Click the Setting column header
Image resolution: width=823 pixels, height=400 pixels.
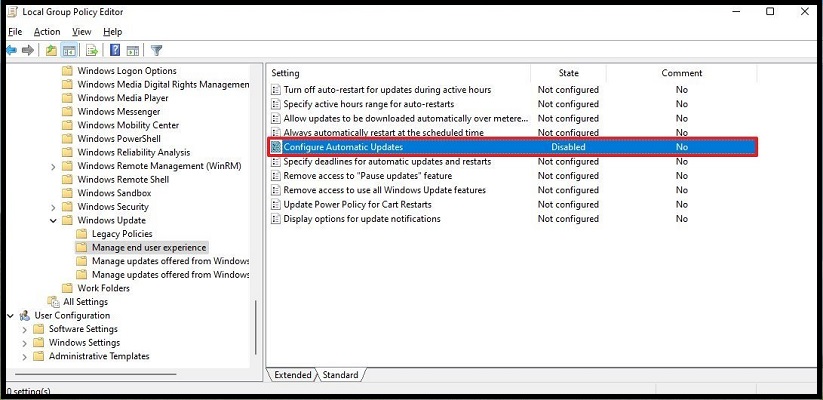[286, 73]
